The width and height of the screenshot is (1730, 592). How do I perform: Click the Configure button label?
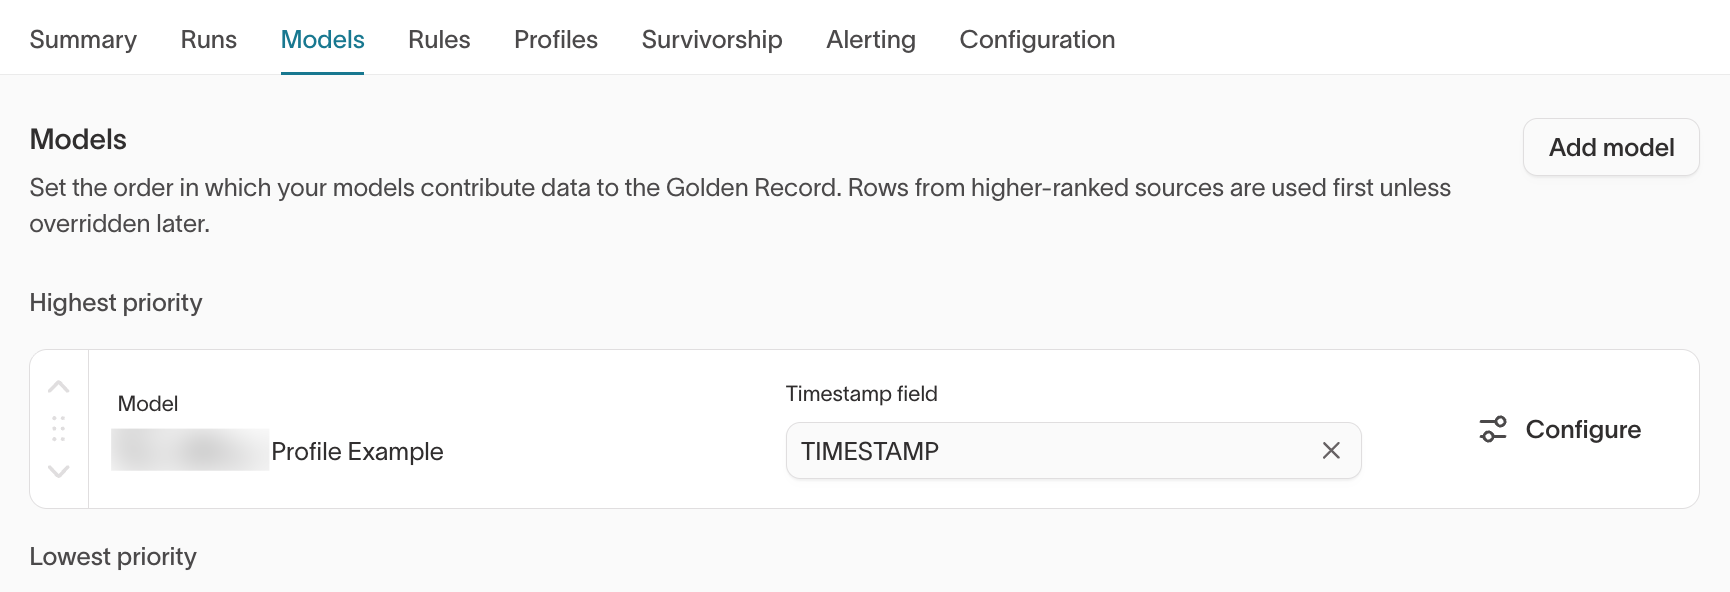[1583, 430]
